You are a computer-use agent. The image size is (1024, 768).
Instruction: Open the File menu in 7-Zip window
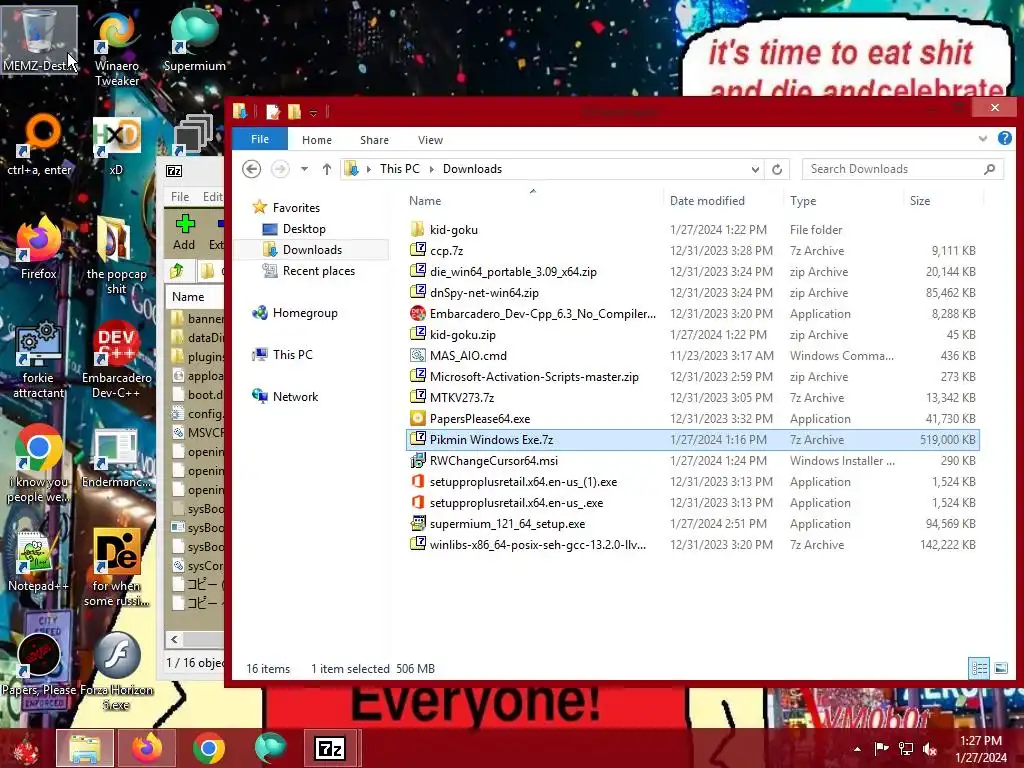click(180, 197)
